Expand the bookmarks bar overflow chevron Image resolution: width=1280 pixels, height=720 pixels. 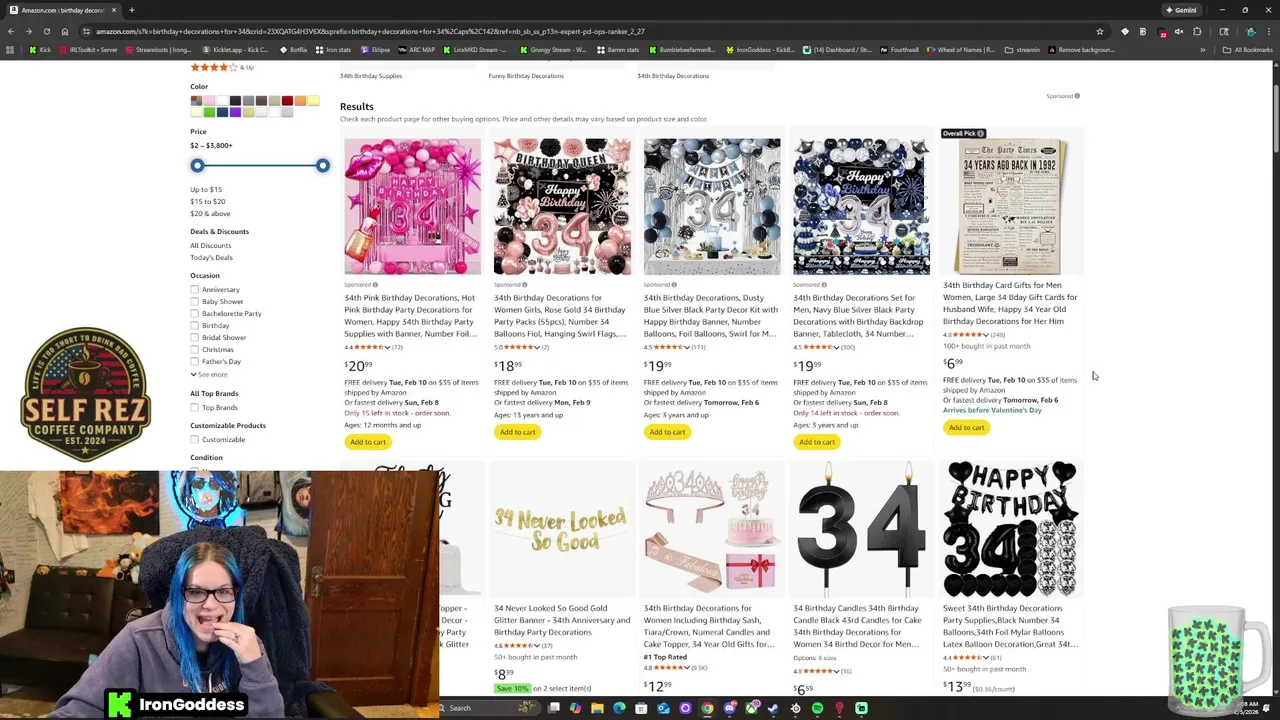click(1203, 49)
